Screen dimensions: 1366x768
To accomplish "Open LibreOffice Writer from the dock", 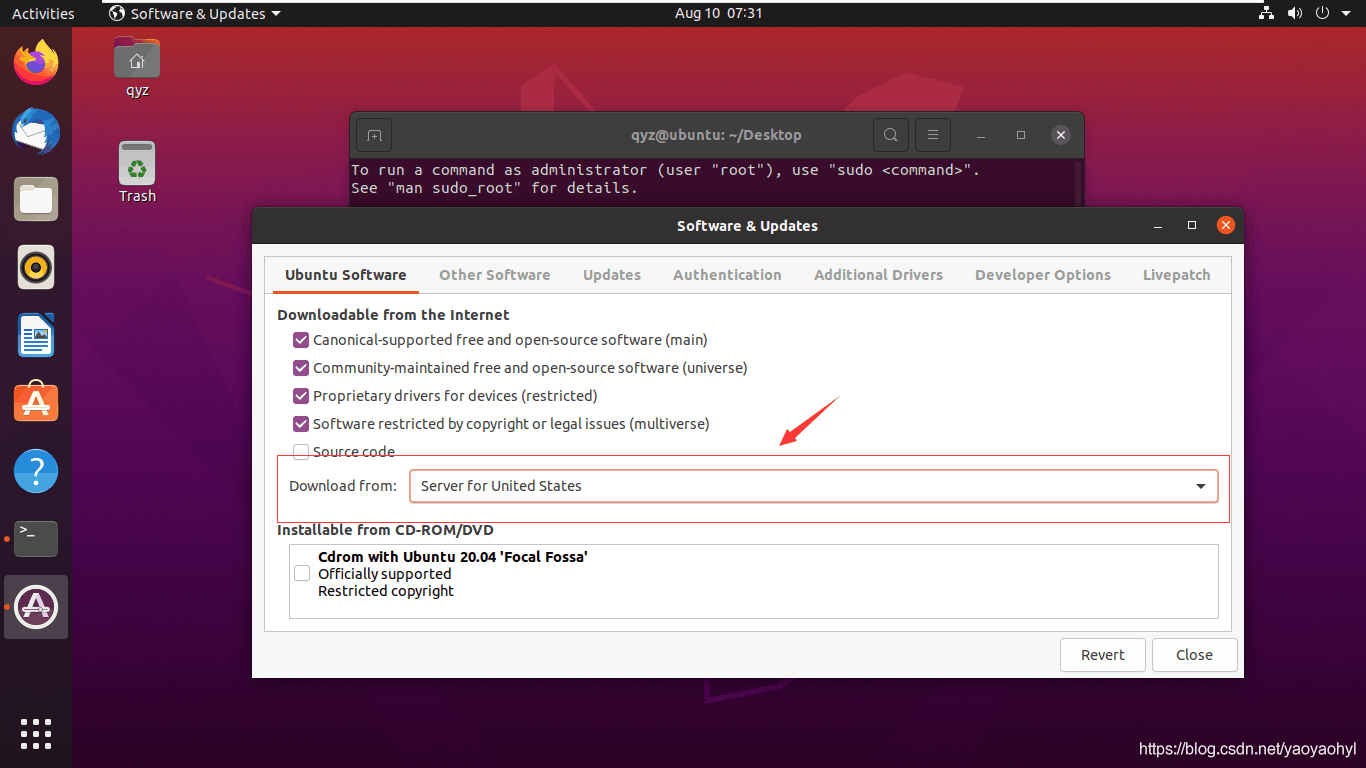I will click(x=36, y=335).
